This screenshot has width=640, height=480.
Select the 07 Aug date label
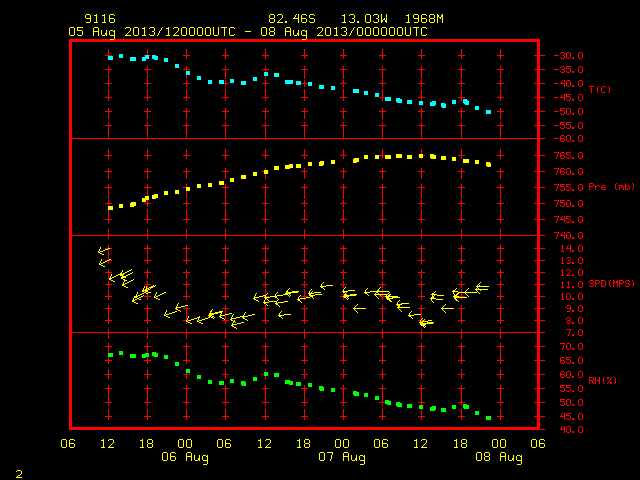(342, 457)
